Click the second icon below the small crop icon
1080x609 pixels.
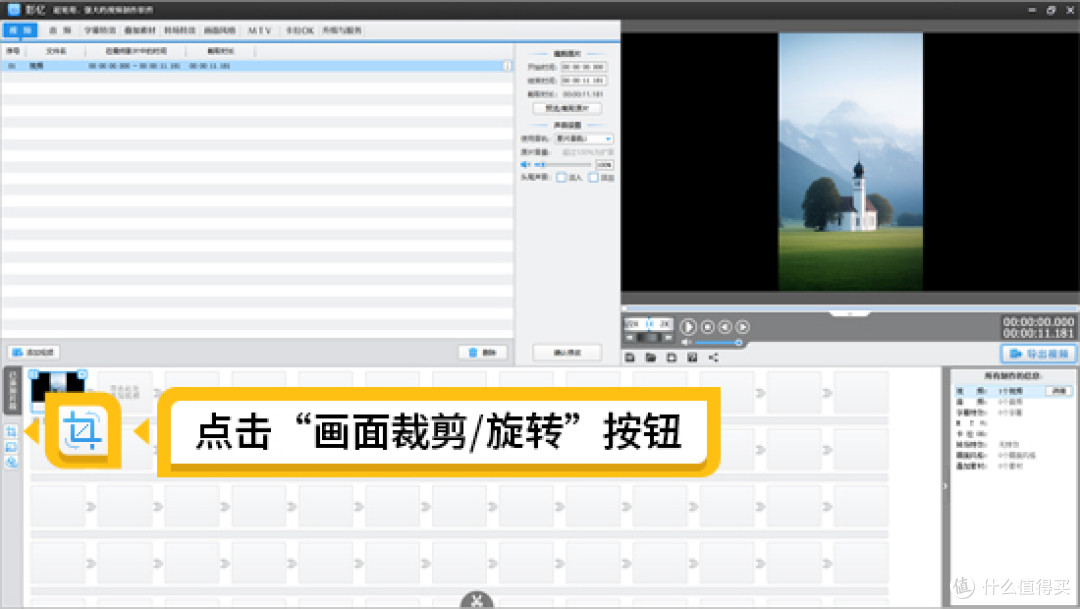click(x=11, y=447)
